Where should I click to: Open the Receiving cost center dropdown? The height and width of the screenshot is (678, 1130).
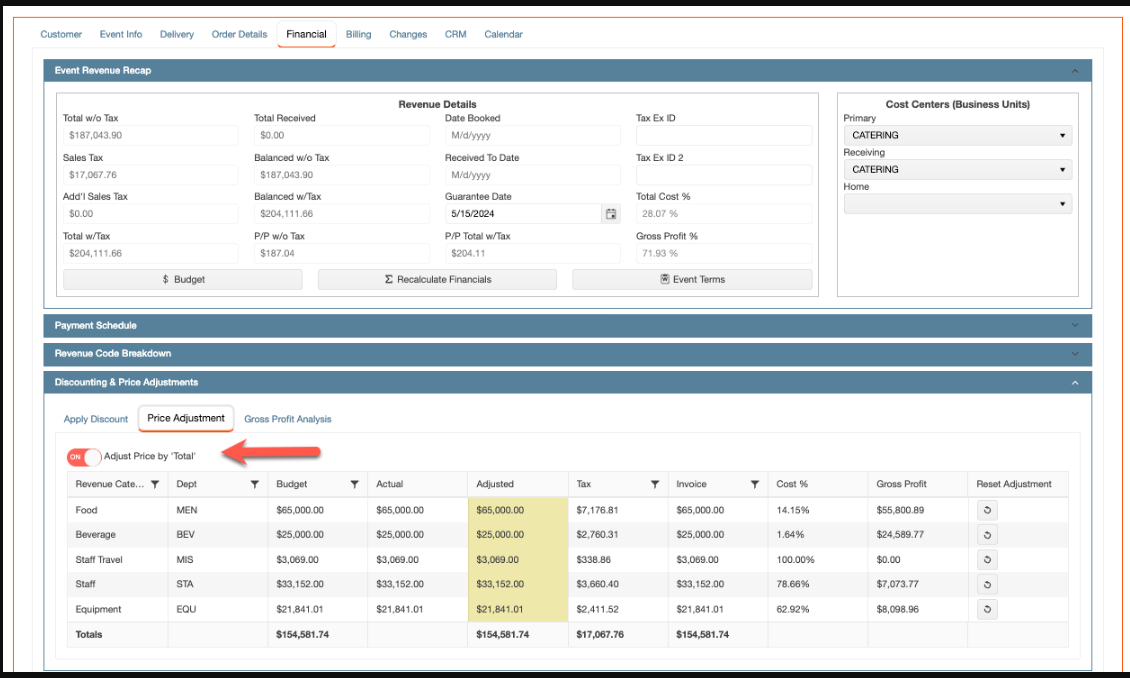957,169
